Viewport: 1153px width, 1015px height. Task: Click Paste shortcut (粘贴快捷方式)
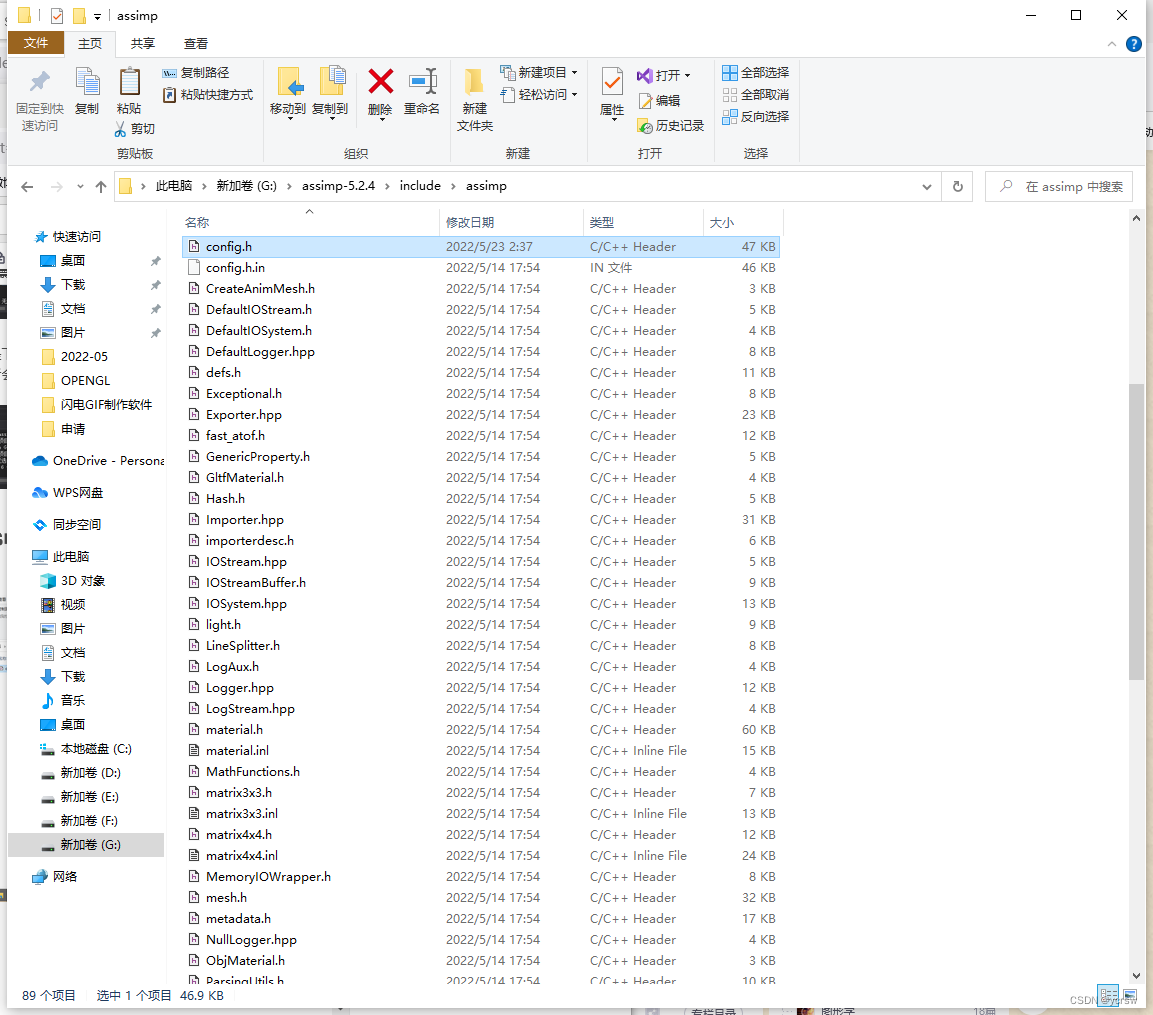pos(207,95)
